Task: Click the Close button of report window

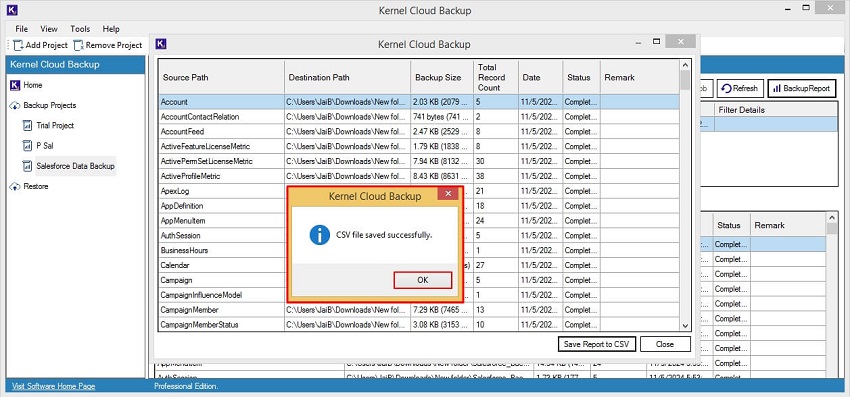Action: [x=665, y=344]
